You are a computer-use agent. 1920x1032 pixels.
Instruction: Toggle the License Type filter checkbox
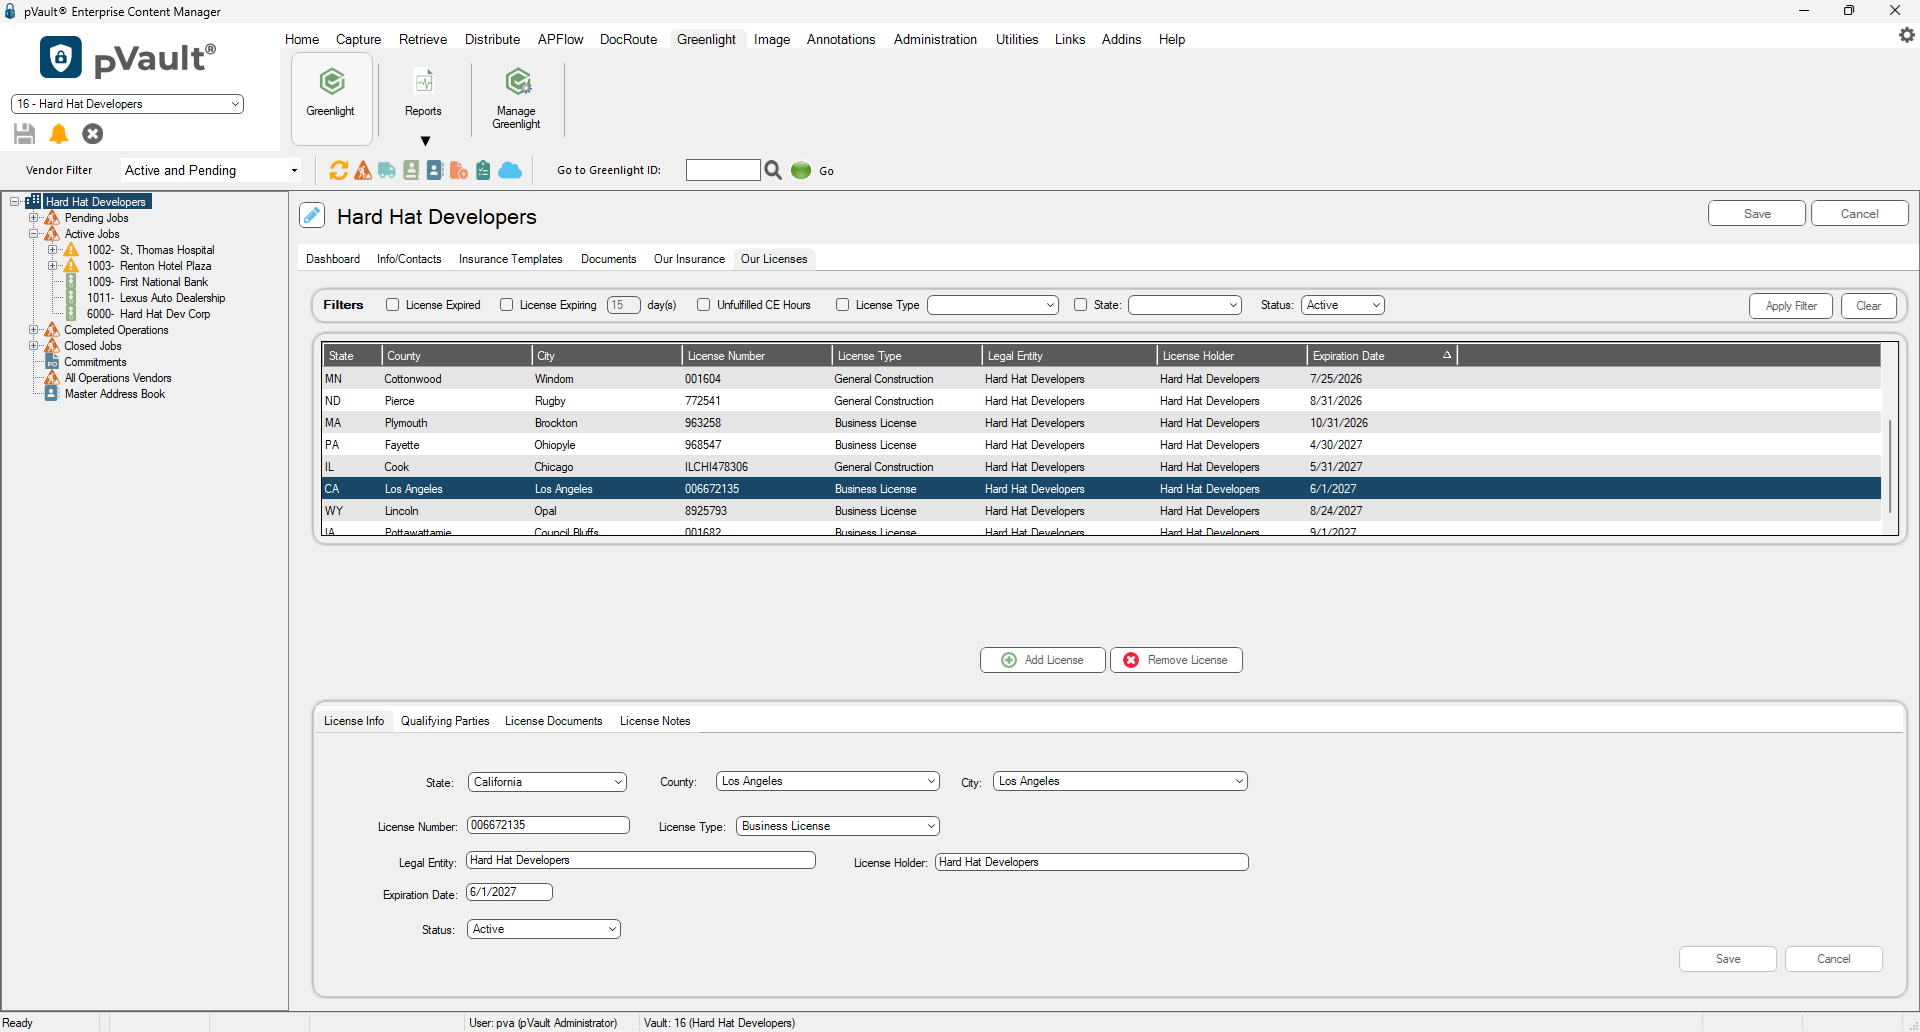point(842,305)
